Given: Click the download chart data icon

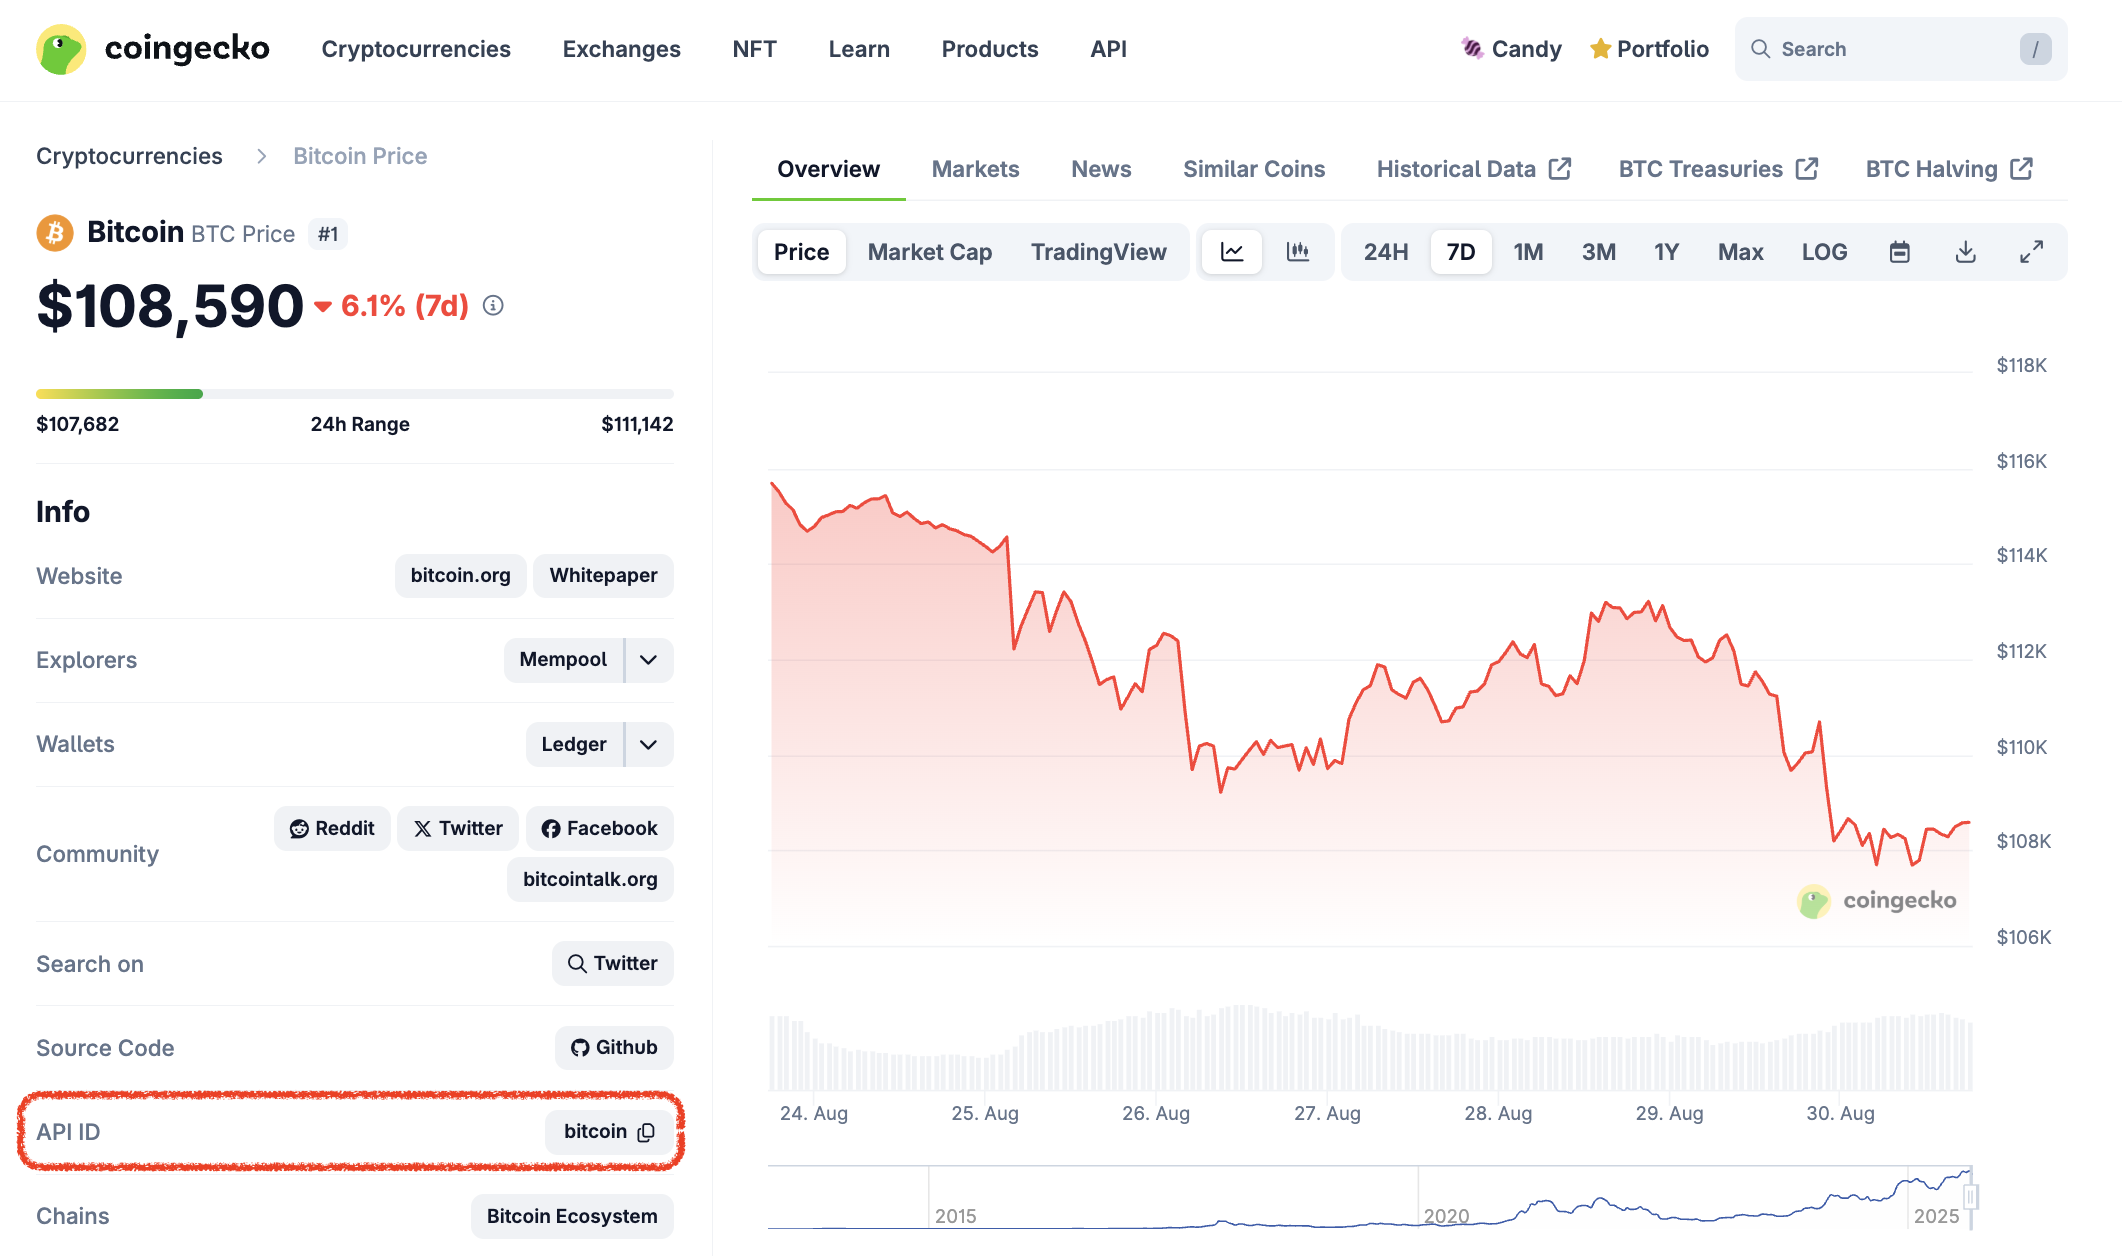Looking at the screenshot, I should tap(1965, 252).
